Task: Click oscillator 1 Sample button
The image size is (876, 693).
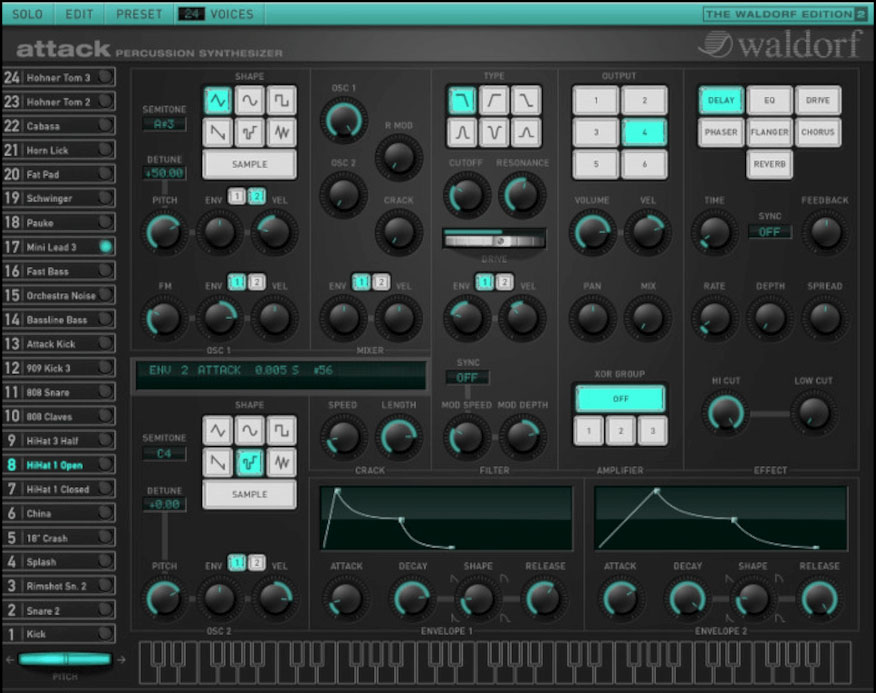Action: pyautogui.click(x=250, y=164)
